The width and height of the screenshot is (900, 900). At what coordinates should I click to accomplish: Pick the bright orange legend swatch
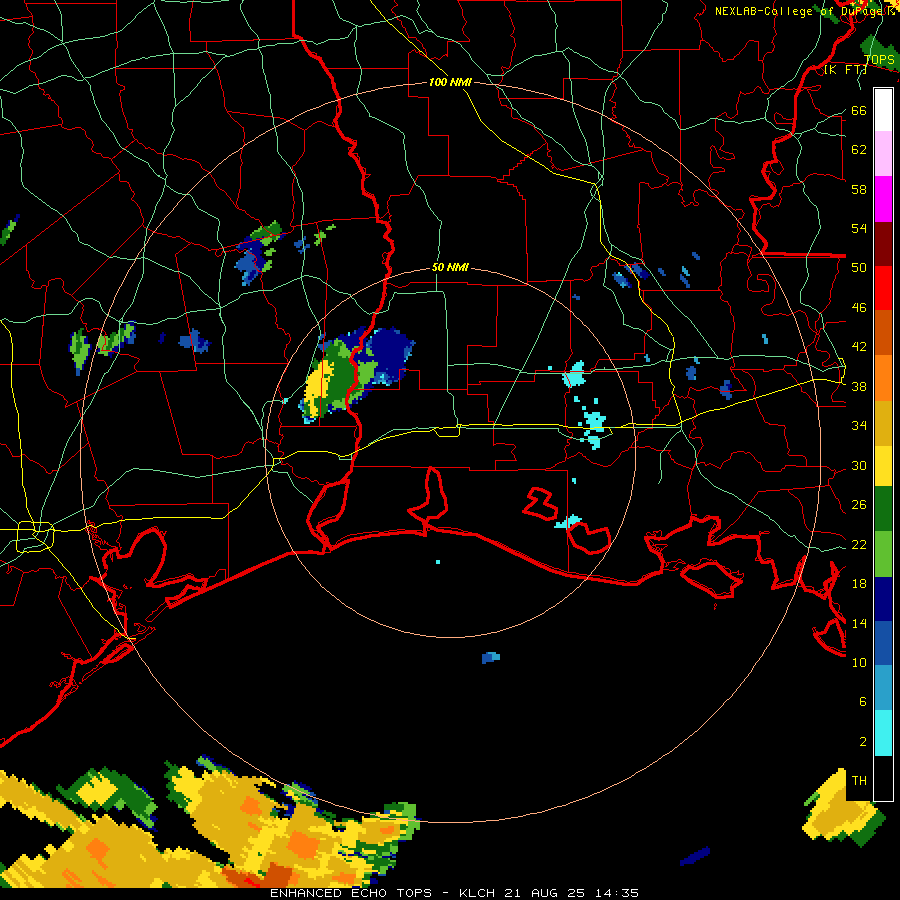pos(883,378)
